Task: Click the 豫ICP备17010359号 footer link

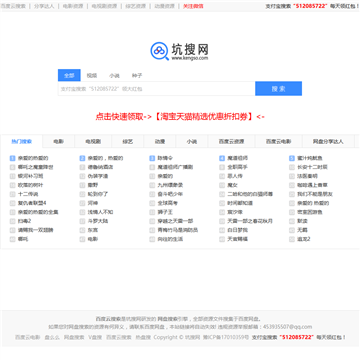Action: (226, 337)
